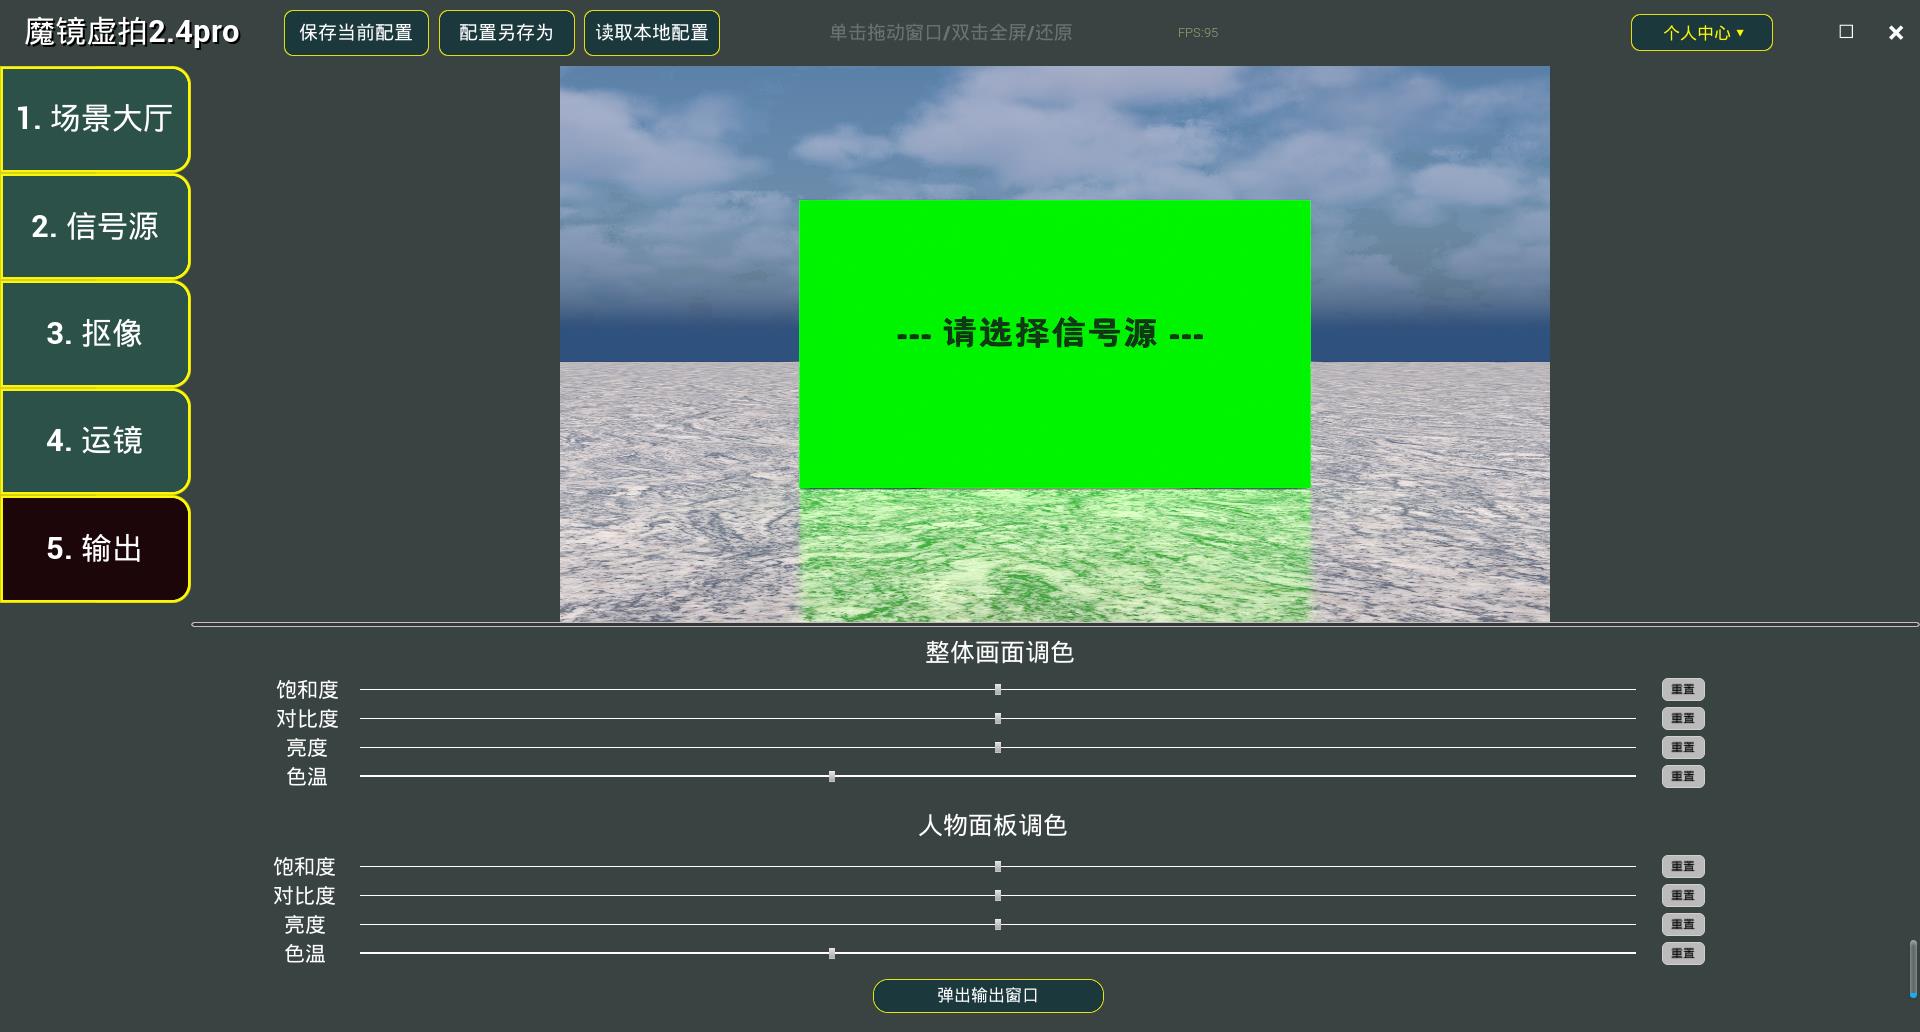Open the 个人中心 dropdown
Image resolution: width=1920 pixels, height=1032 pixels.
pos(1700,32)
